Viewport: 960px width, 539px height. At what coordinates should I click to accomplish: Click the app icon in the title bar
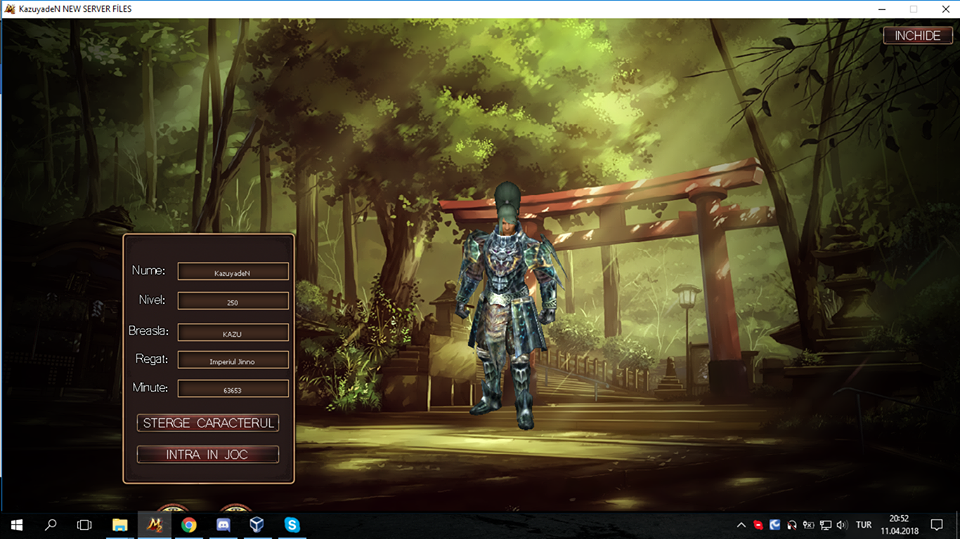(9, 9)
